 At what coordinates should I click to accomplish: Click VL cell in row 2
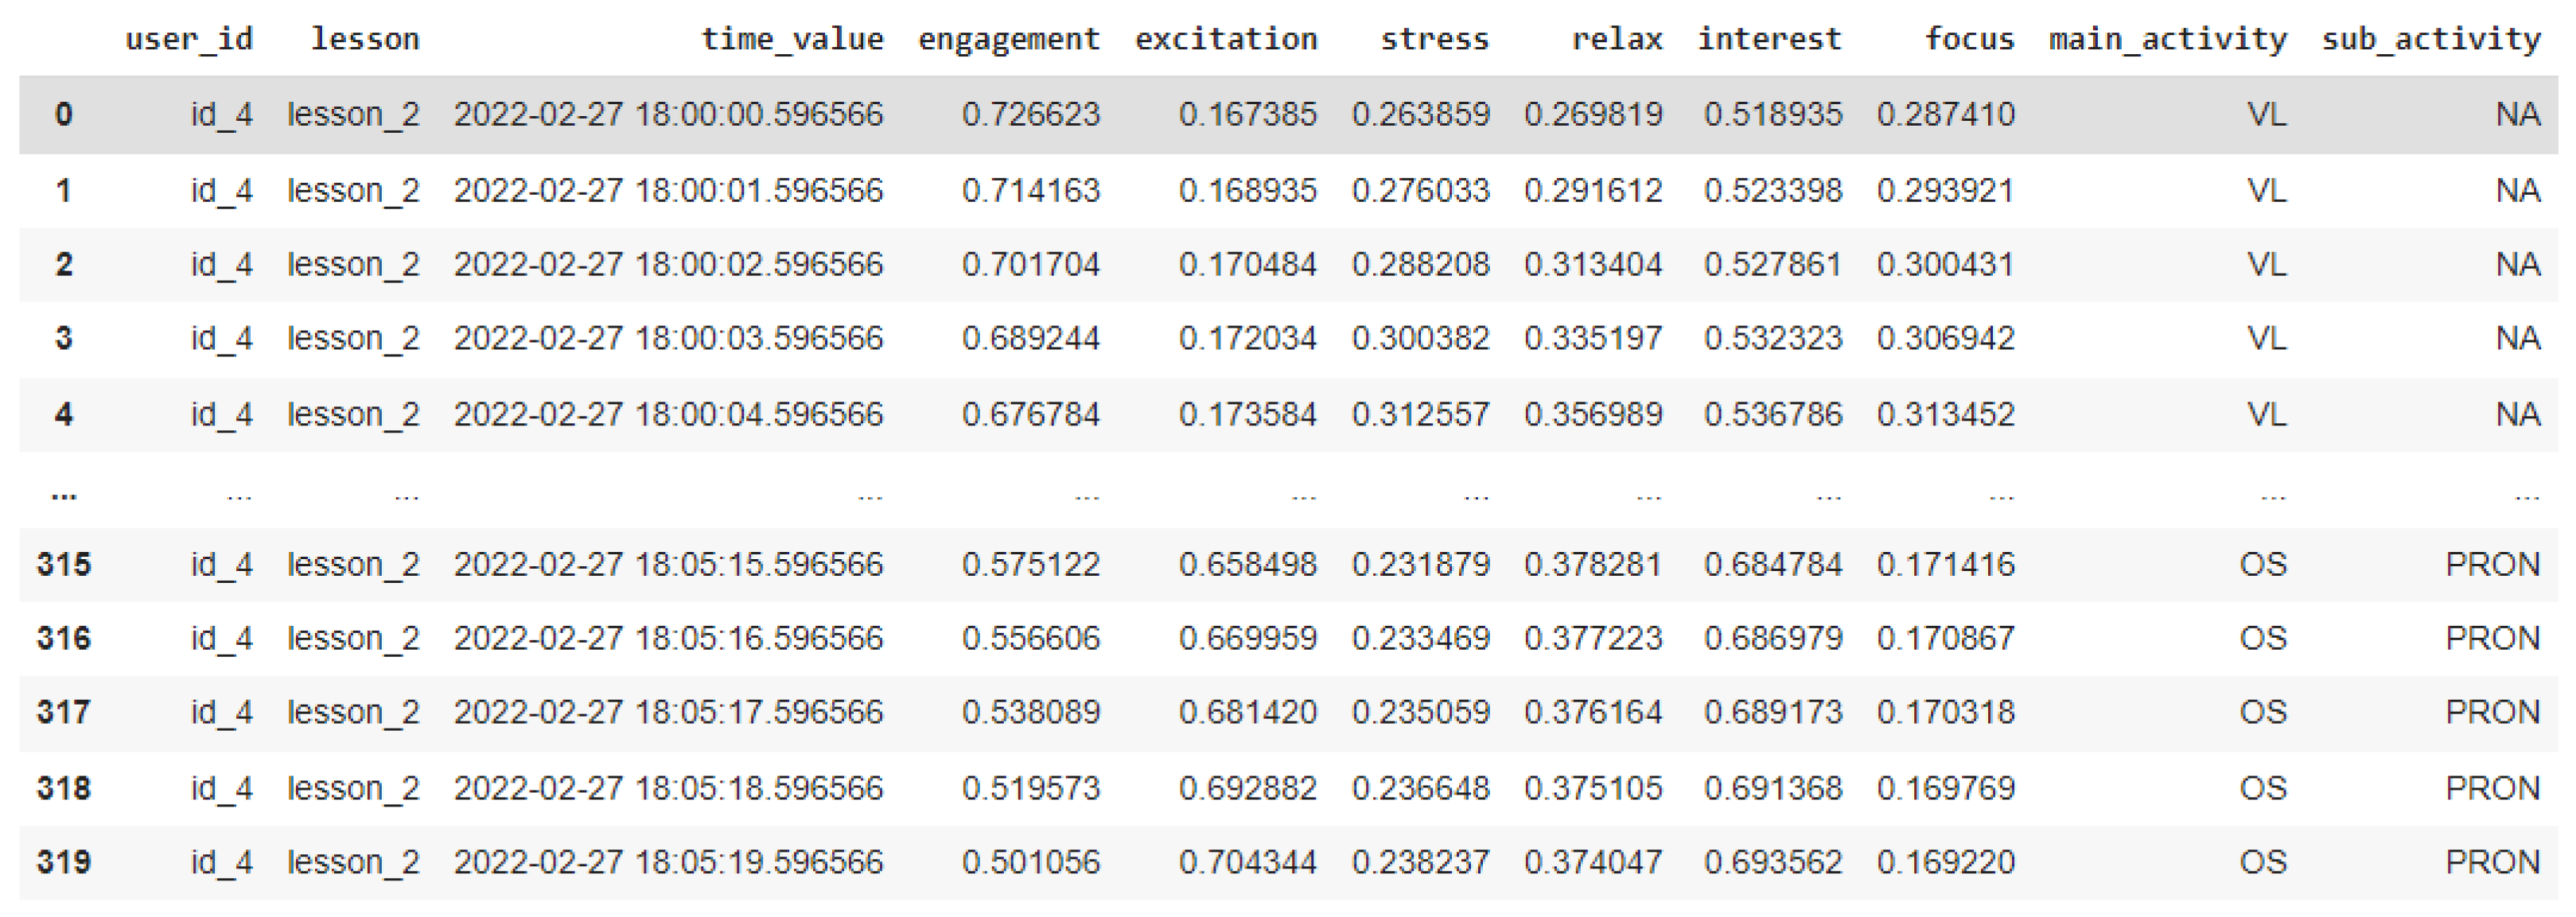coord(2265,264)
